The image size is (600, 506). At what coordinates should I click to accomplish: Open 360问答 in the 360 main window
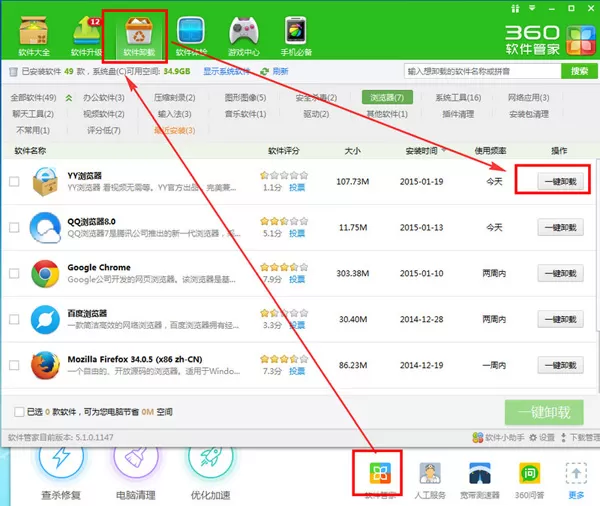[x=529, y=480]
